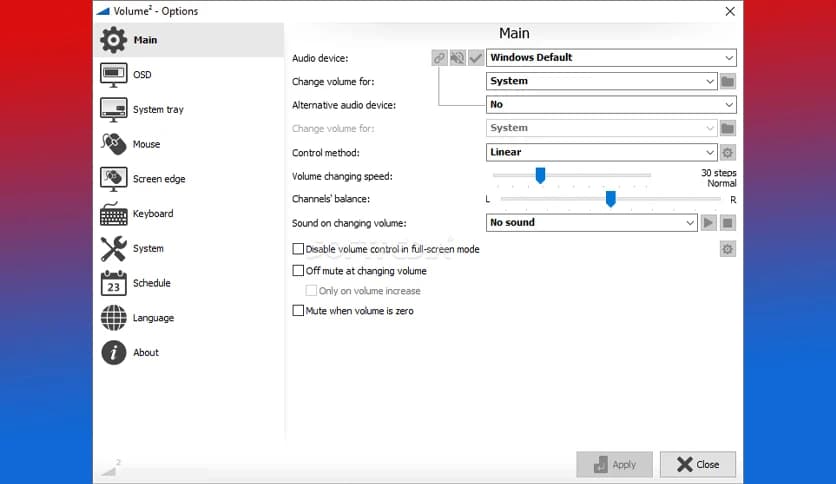Screen dimensions: 836x484
Task: Open the Keyboard settings section
Action: (x=152, y=214)
